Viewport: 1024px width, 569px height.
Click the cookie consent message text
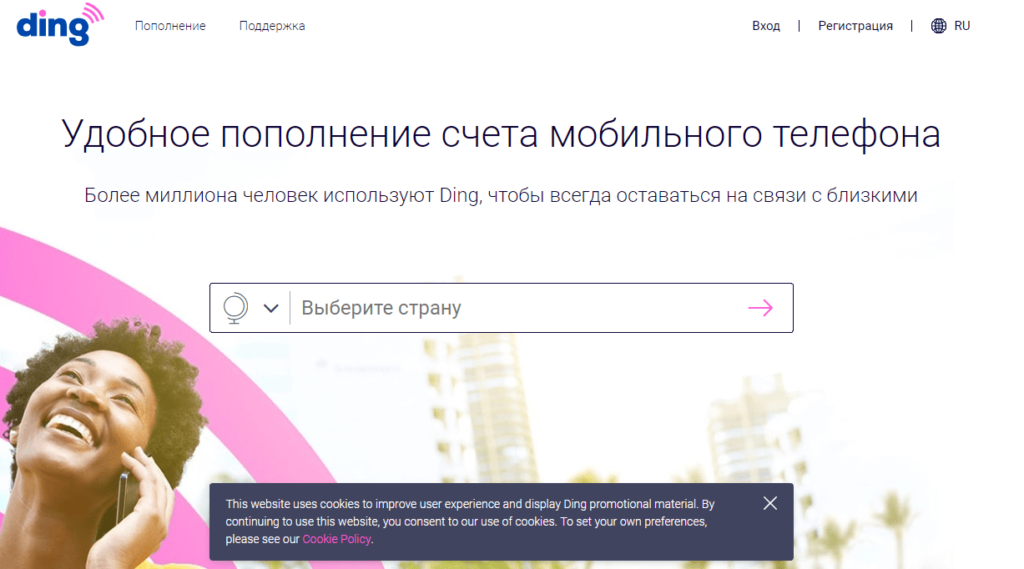pyautogui.click(x=470, y=521)
